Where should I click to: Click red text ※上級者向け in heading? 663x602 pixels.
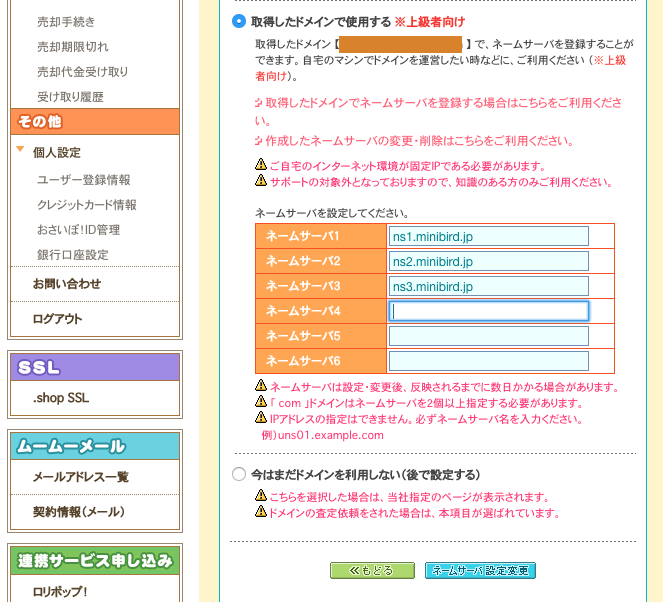click(x=430, y=22)
